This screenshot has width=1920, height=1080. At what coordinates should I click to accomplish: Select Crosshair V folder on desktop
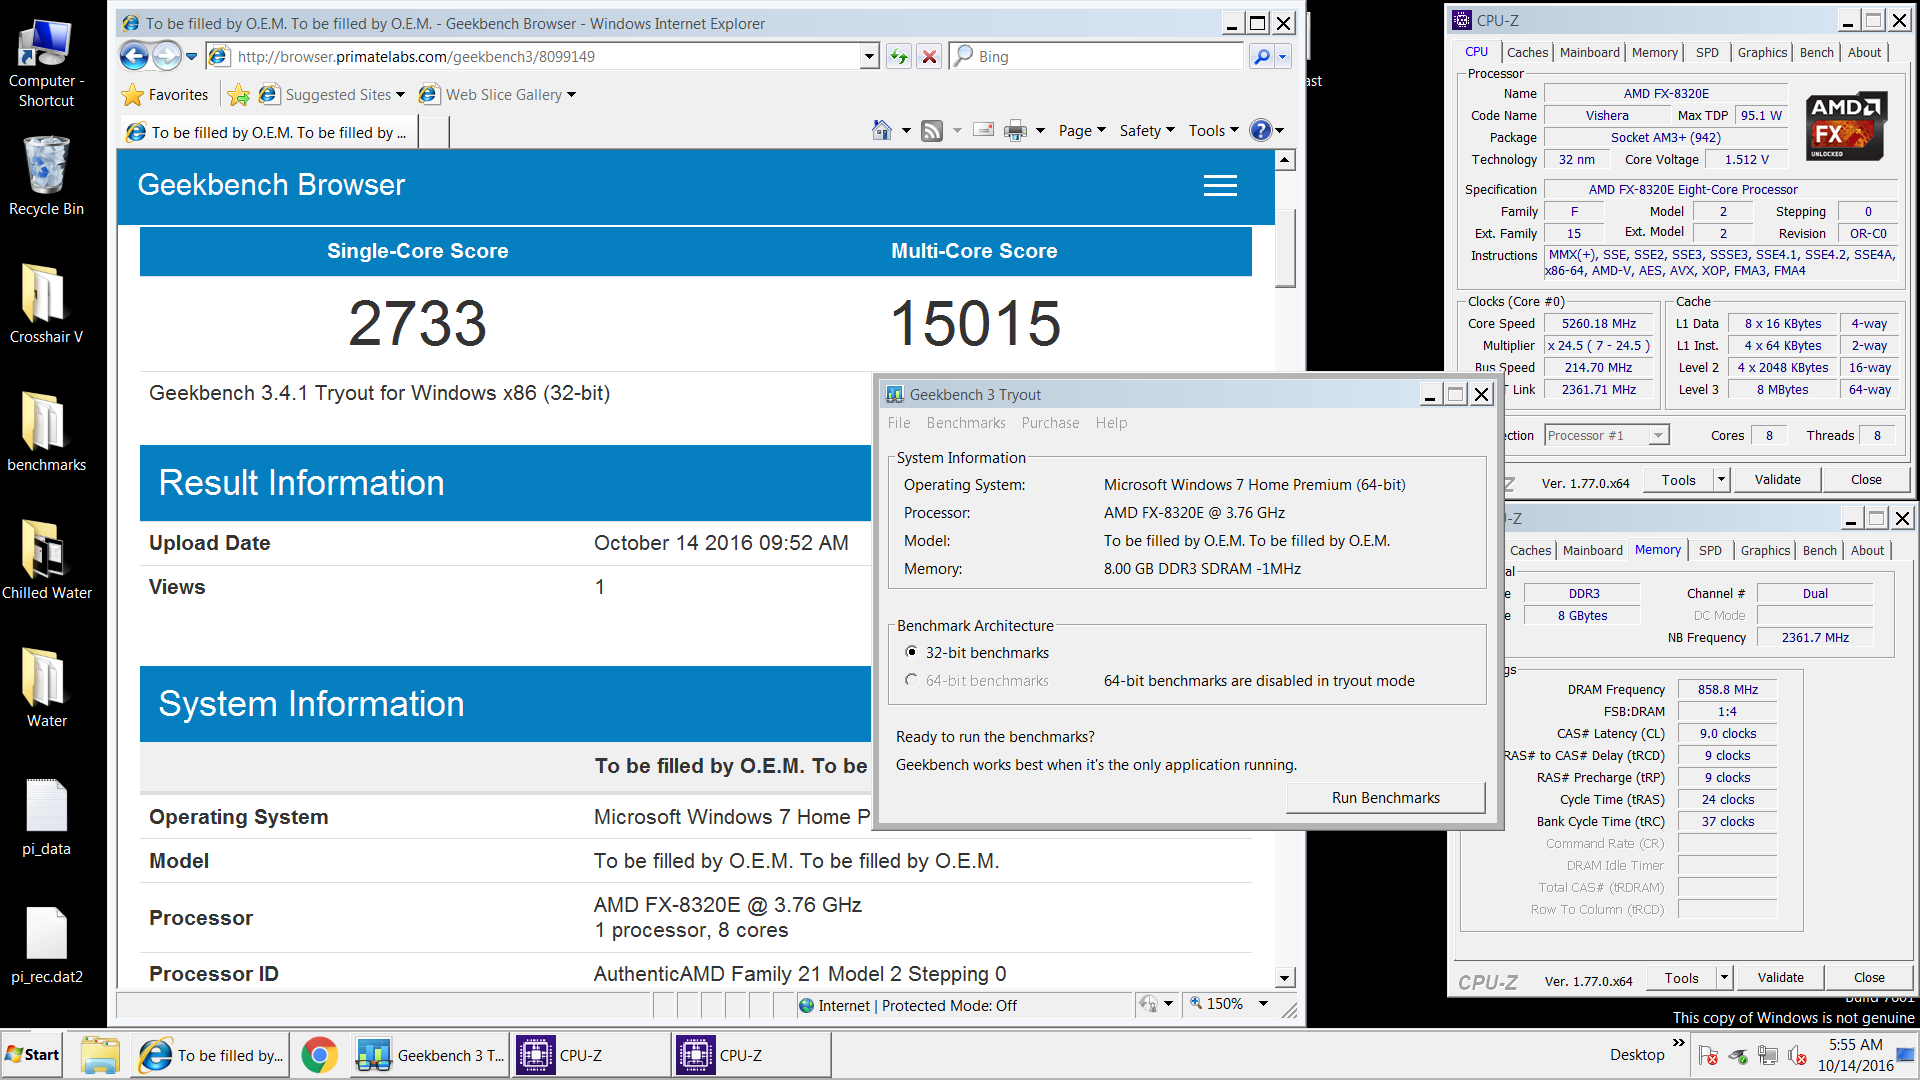(x=46, y=304)
